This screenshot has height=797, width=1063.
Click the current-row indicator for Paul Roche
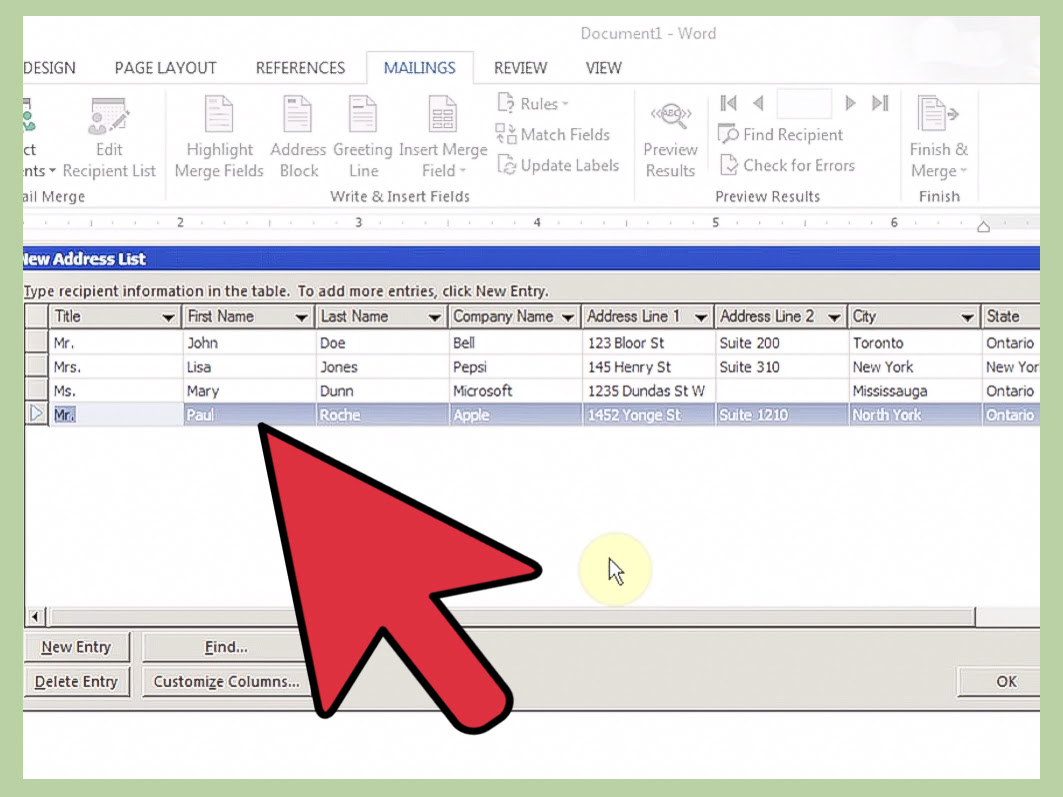point(36,414)
